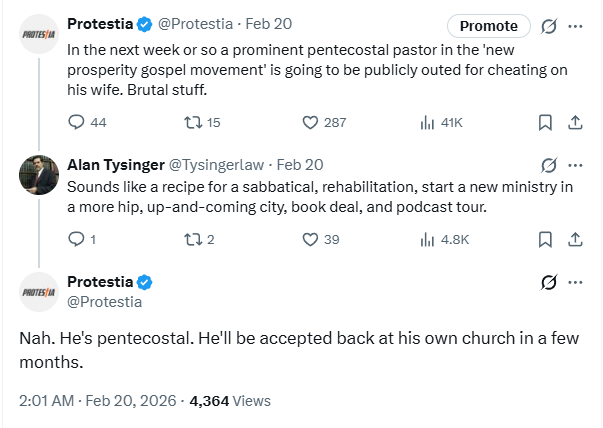Viewport: 603px width, 428px height.
Task: Click the Promote button
Action: click(x=488, y=26)
